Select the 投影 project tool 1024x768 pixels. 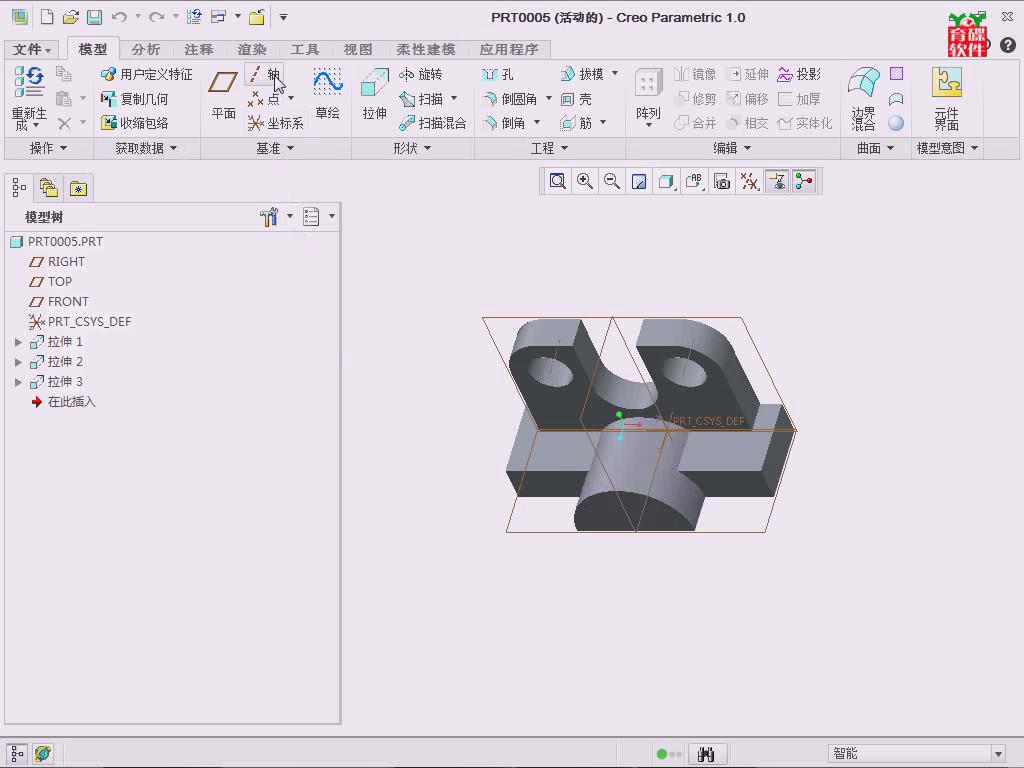point(799,74)
